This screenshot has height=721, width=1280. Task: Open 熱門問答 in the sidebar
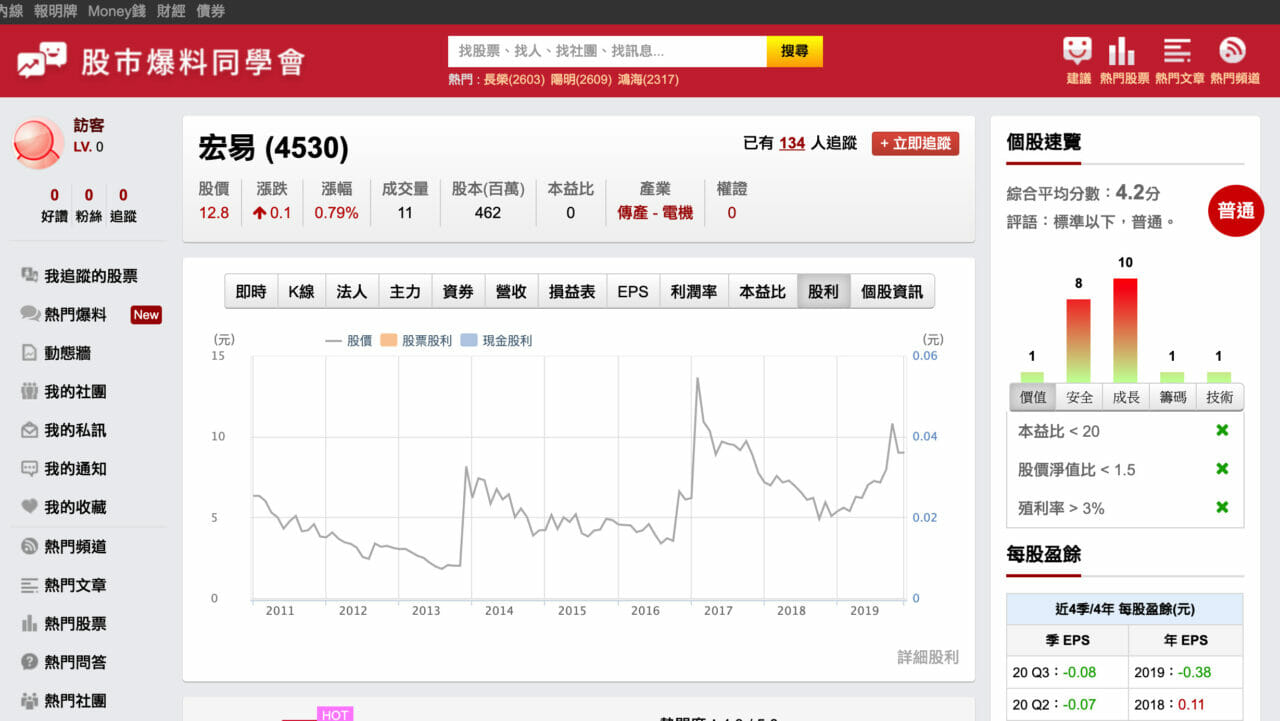point(74,662)
